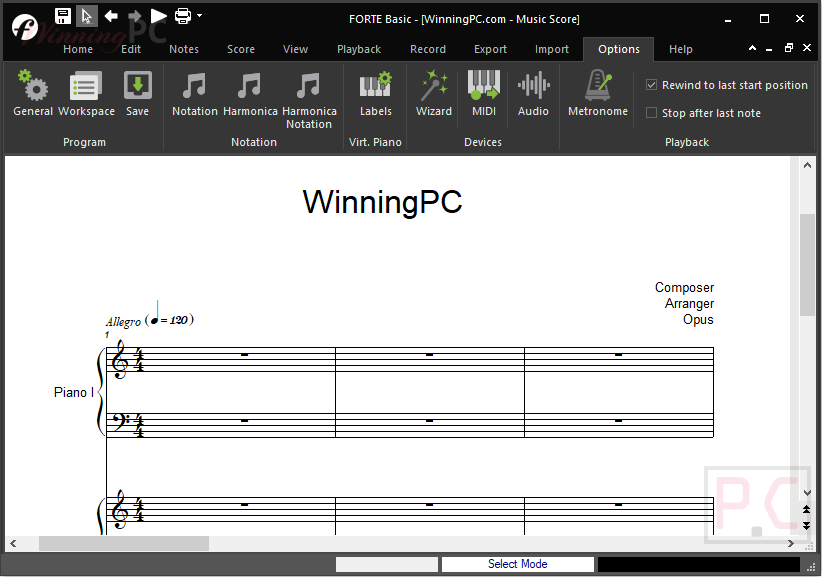Viewport: 822px width, 577px height.
Task: Launch the devices Wizard
Action: (x=434, y=93)
